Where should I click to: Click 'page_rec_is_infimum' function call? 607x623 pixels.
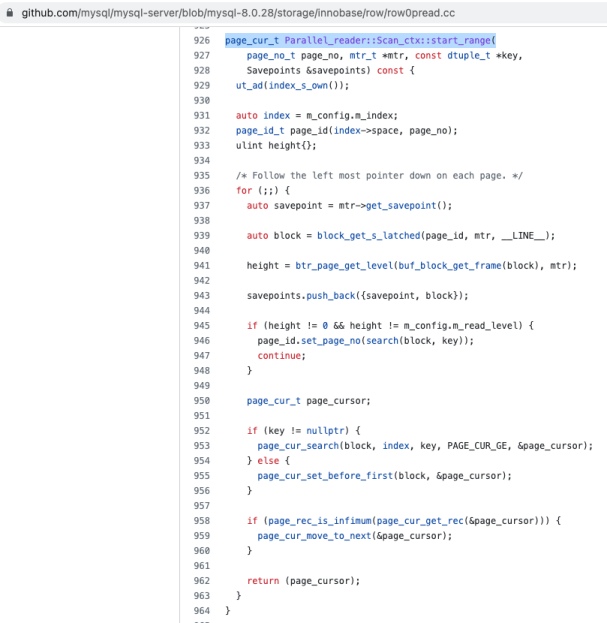319,521
